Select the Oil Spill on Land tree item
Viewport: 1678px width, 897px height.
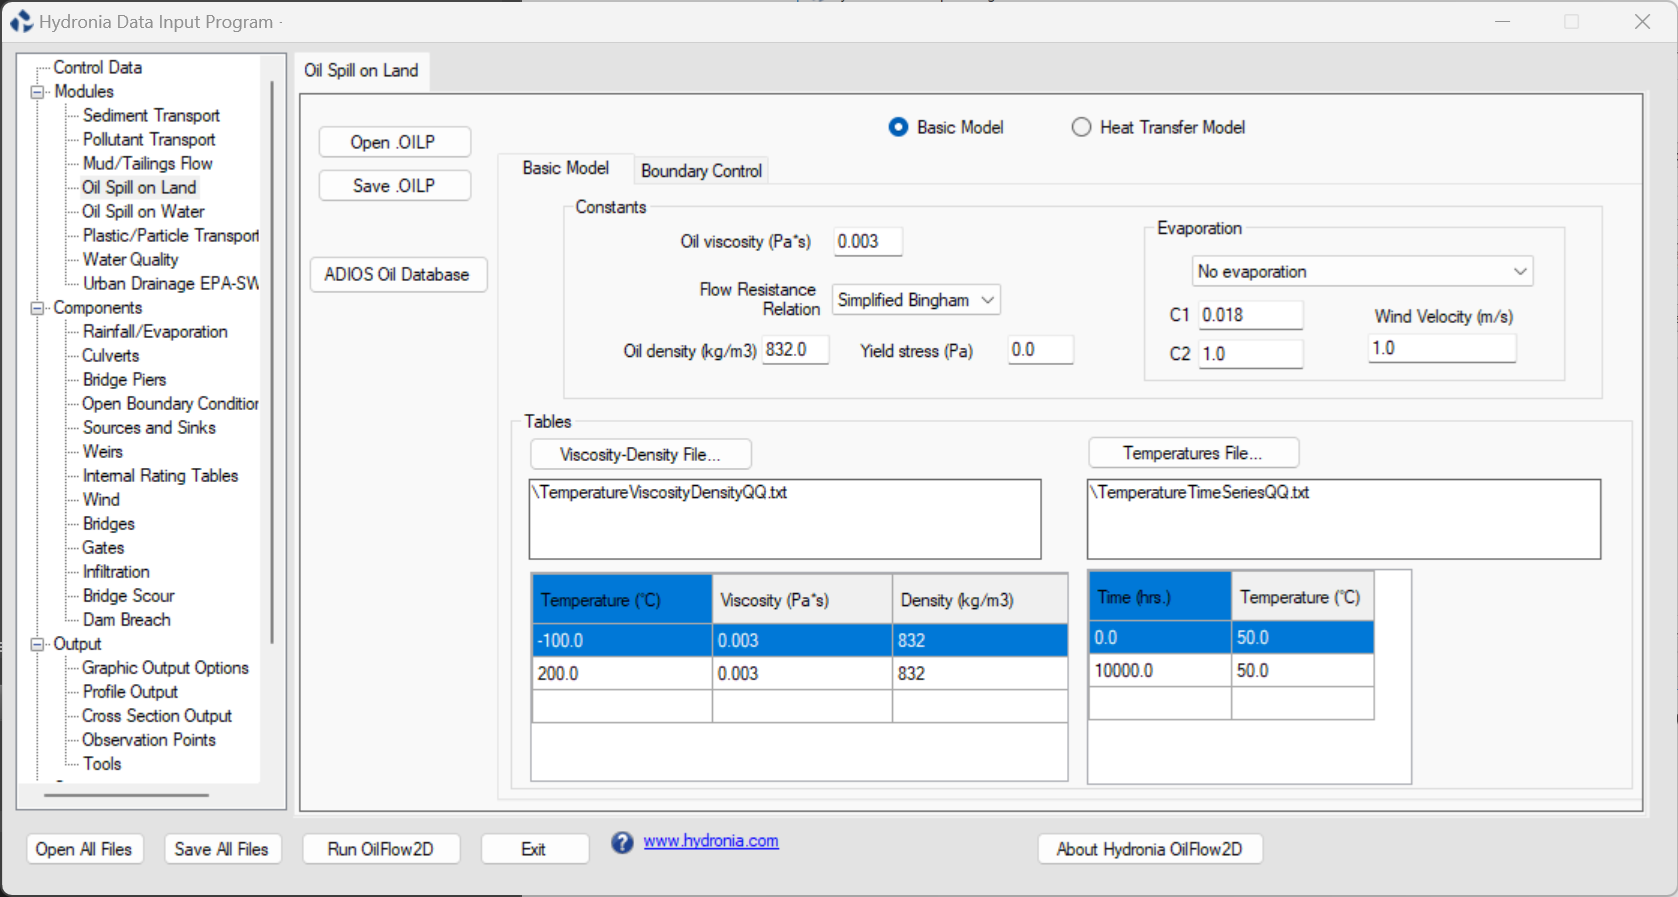(139, 187)
